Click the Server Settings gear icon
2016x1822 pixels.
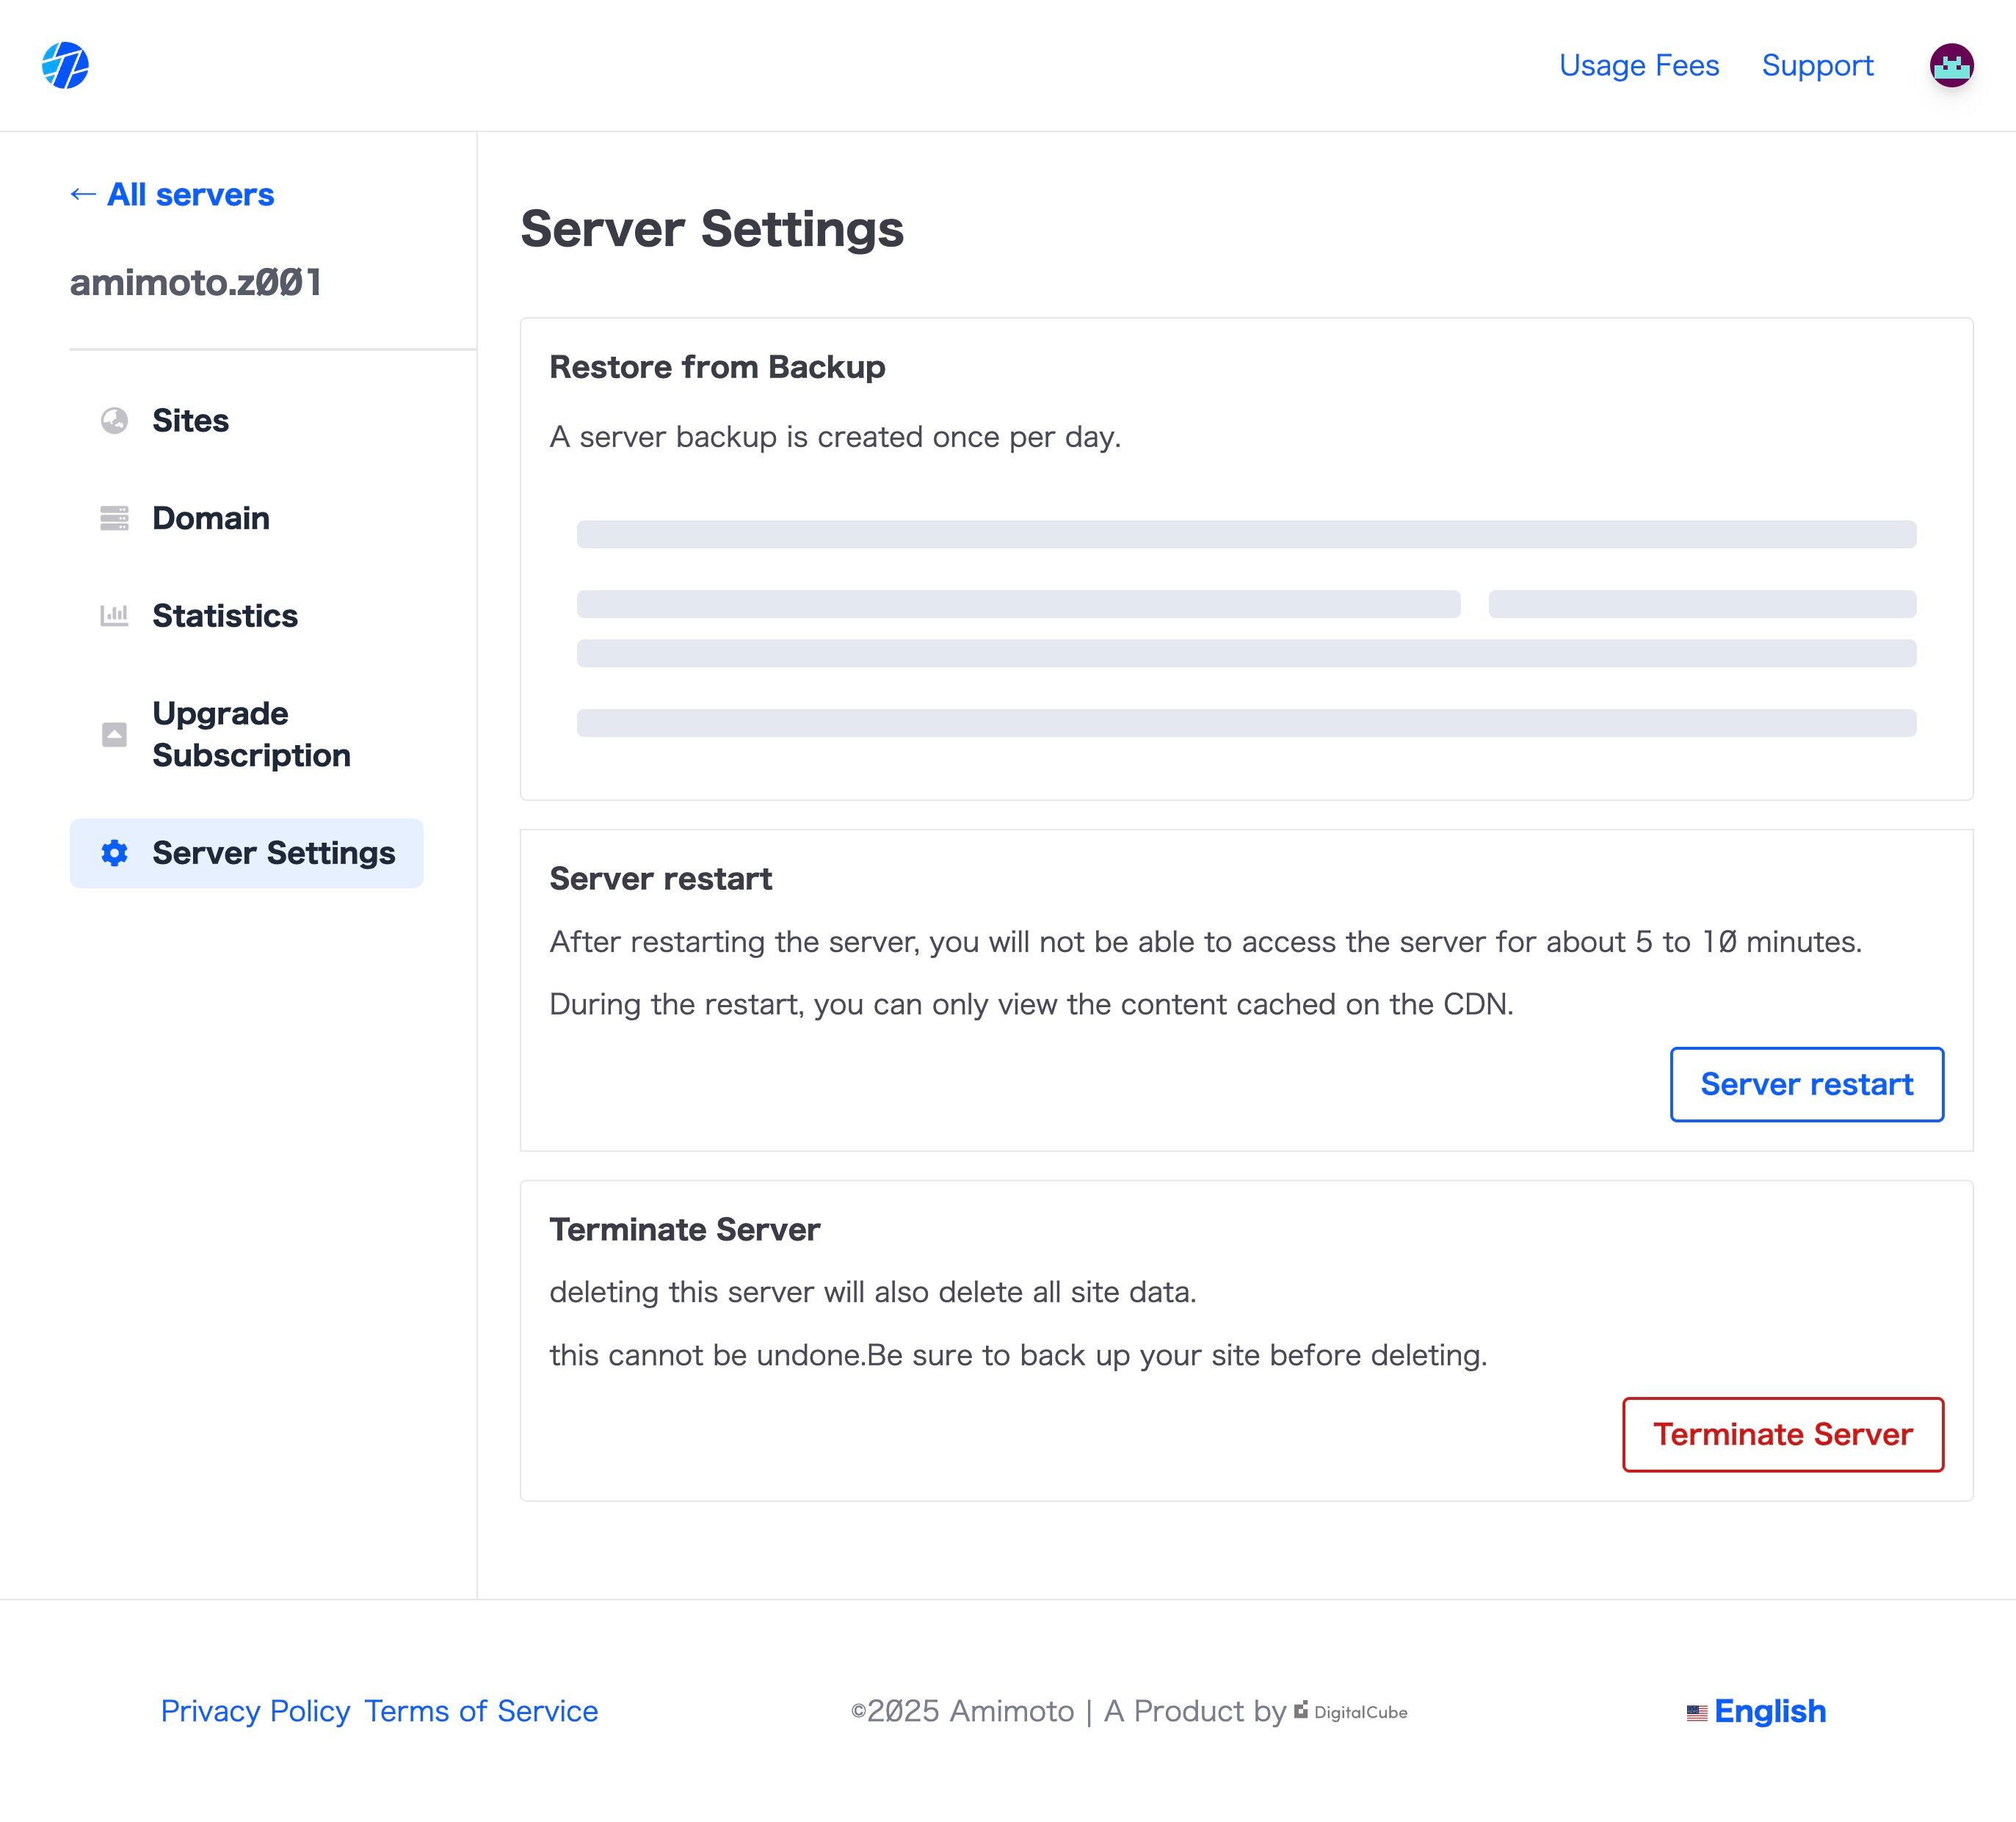(x=114, y=853)
